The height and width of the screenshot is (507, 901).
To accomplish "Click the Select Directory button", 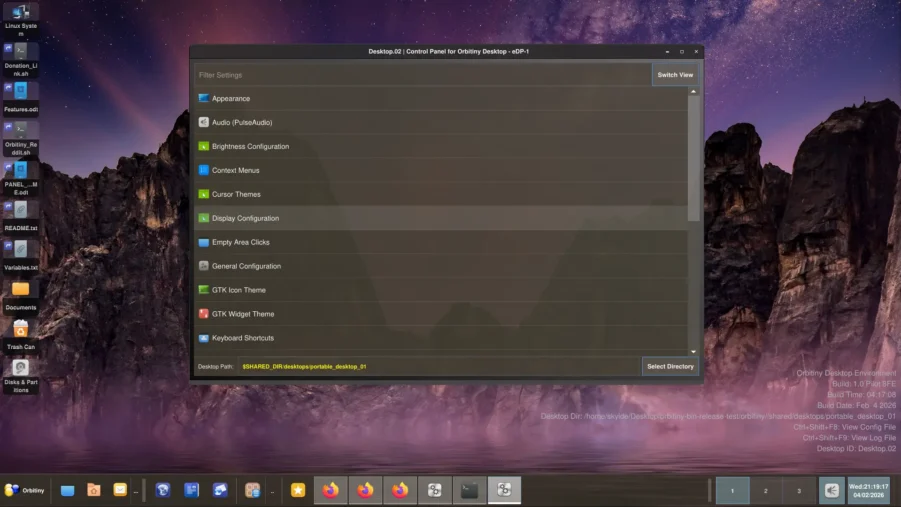I will (x=669, y=366).
